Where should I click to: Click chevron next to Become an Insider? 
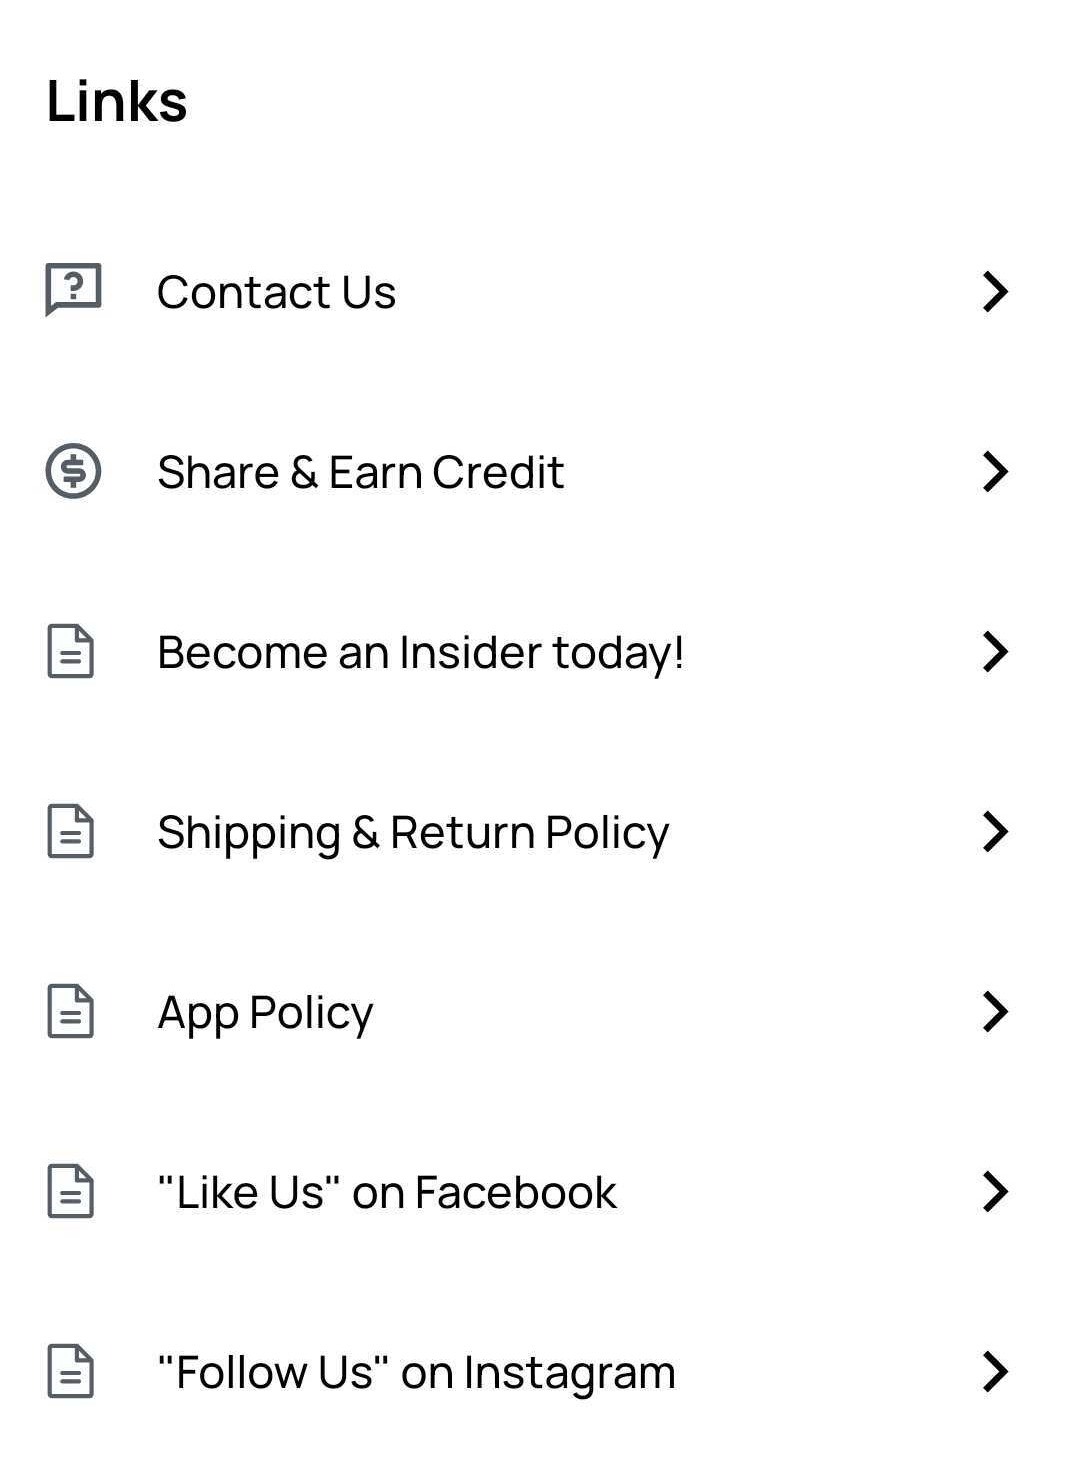[x=995, y=652]
